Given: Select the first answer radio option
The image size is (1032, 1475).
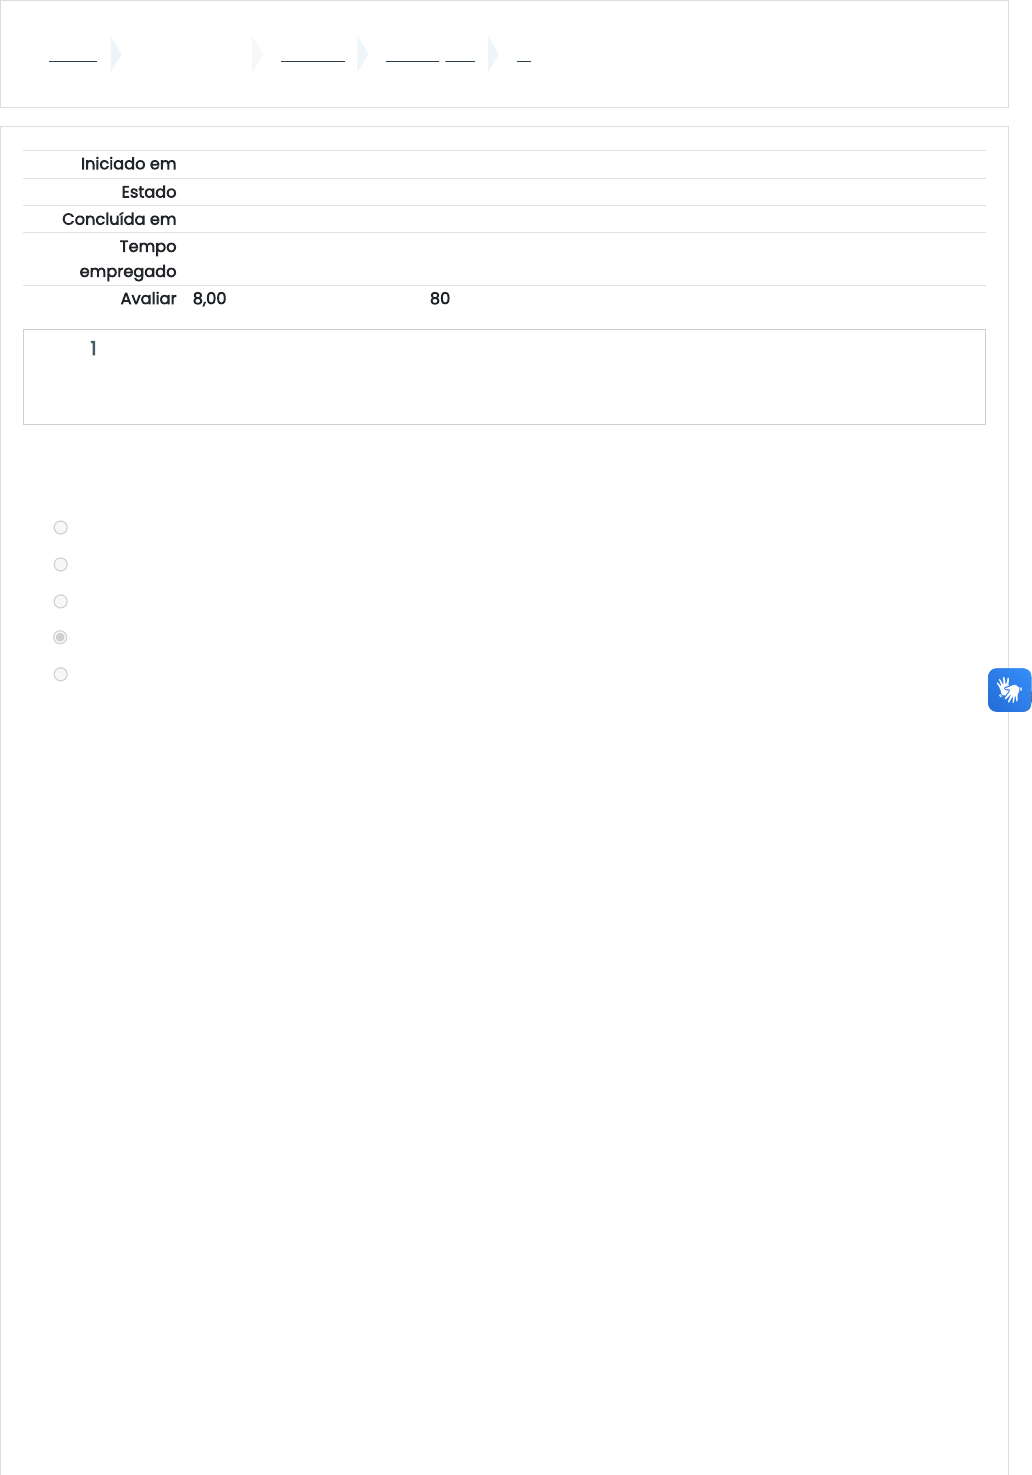Looking at the screenshot, I should tap(61, 528).
